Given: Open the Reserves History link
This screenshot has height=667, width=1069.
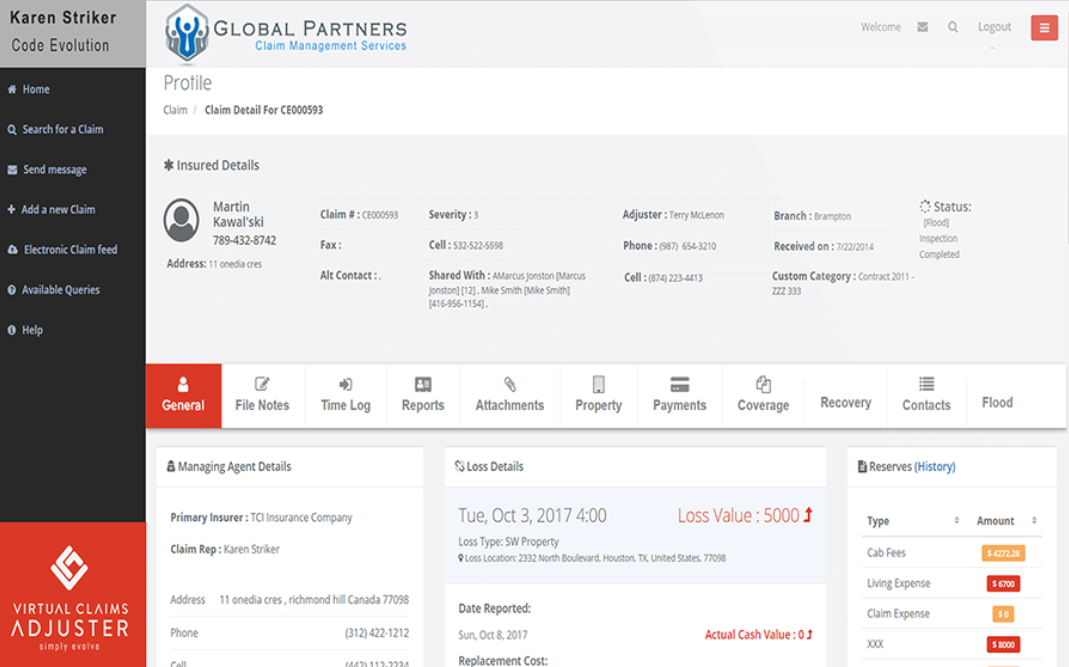Looking at the screenshot, I should (935, 466).
